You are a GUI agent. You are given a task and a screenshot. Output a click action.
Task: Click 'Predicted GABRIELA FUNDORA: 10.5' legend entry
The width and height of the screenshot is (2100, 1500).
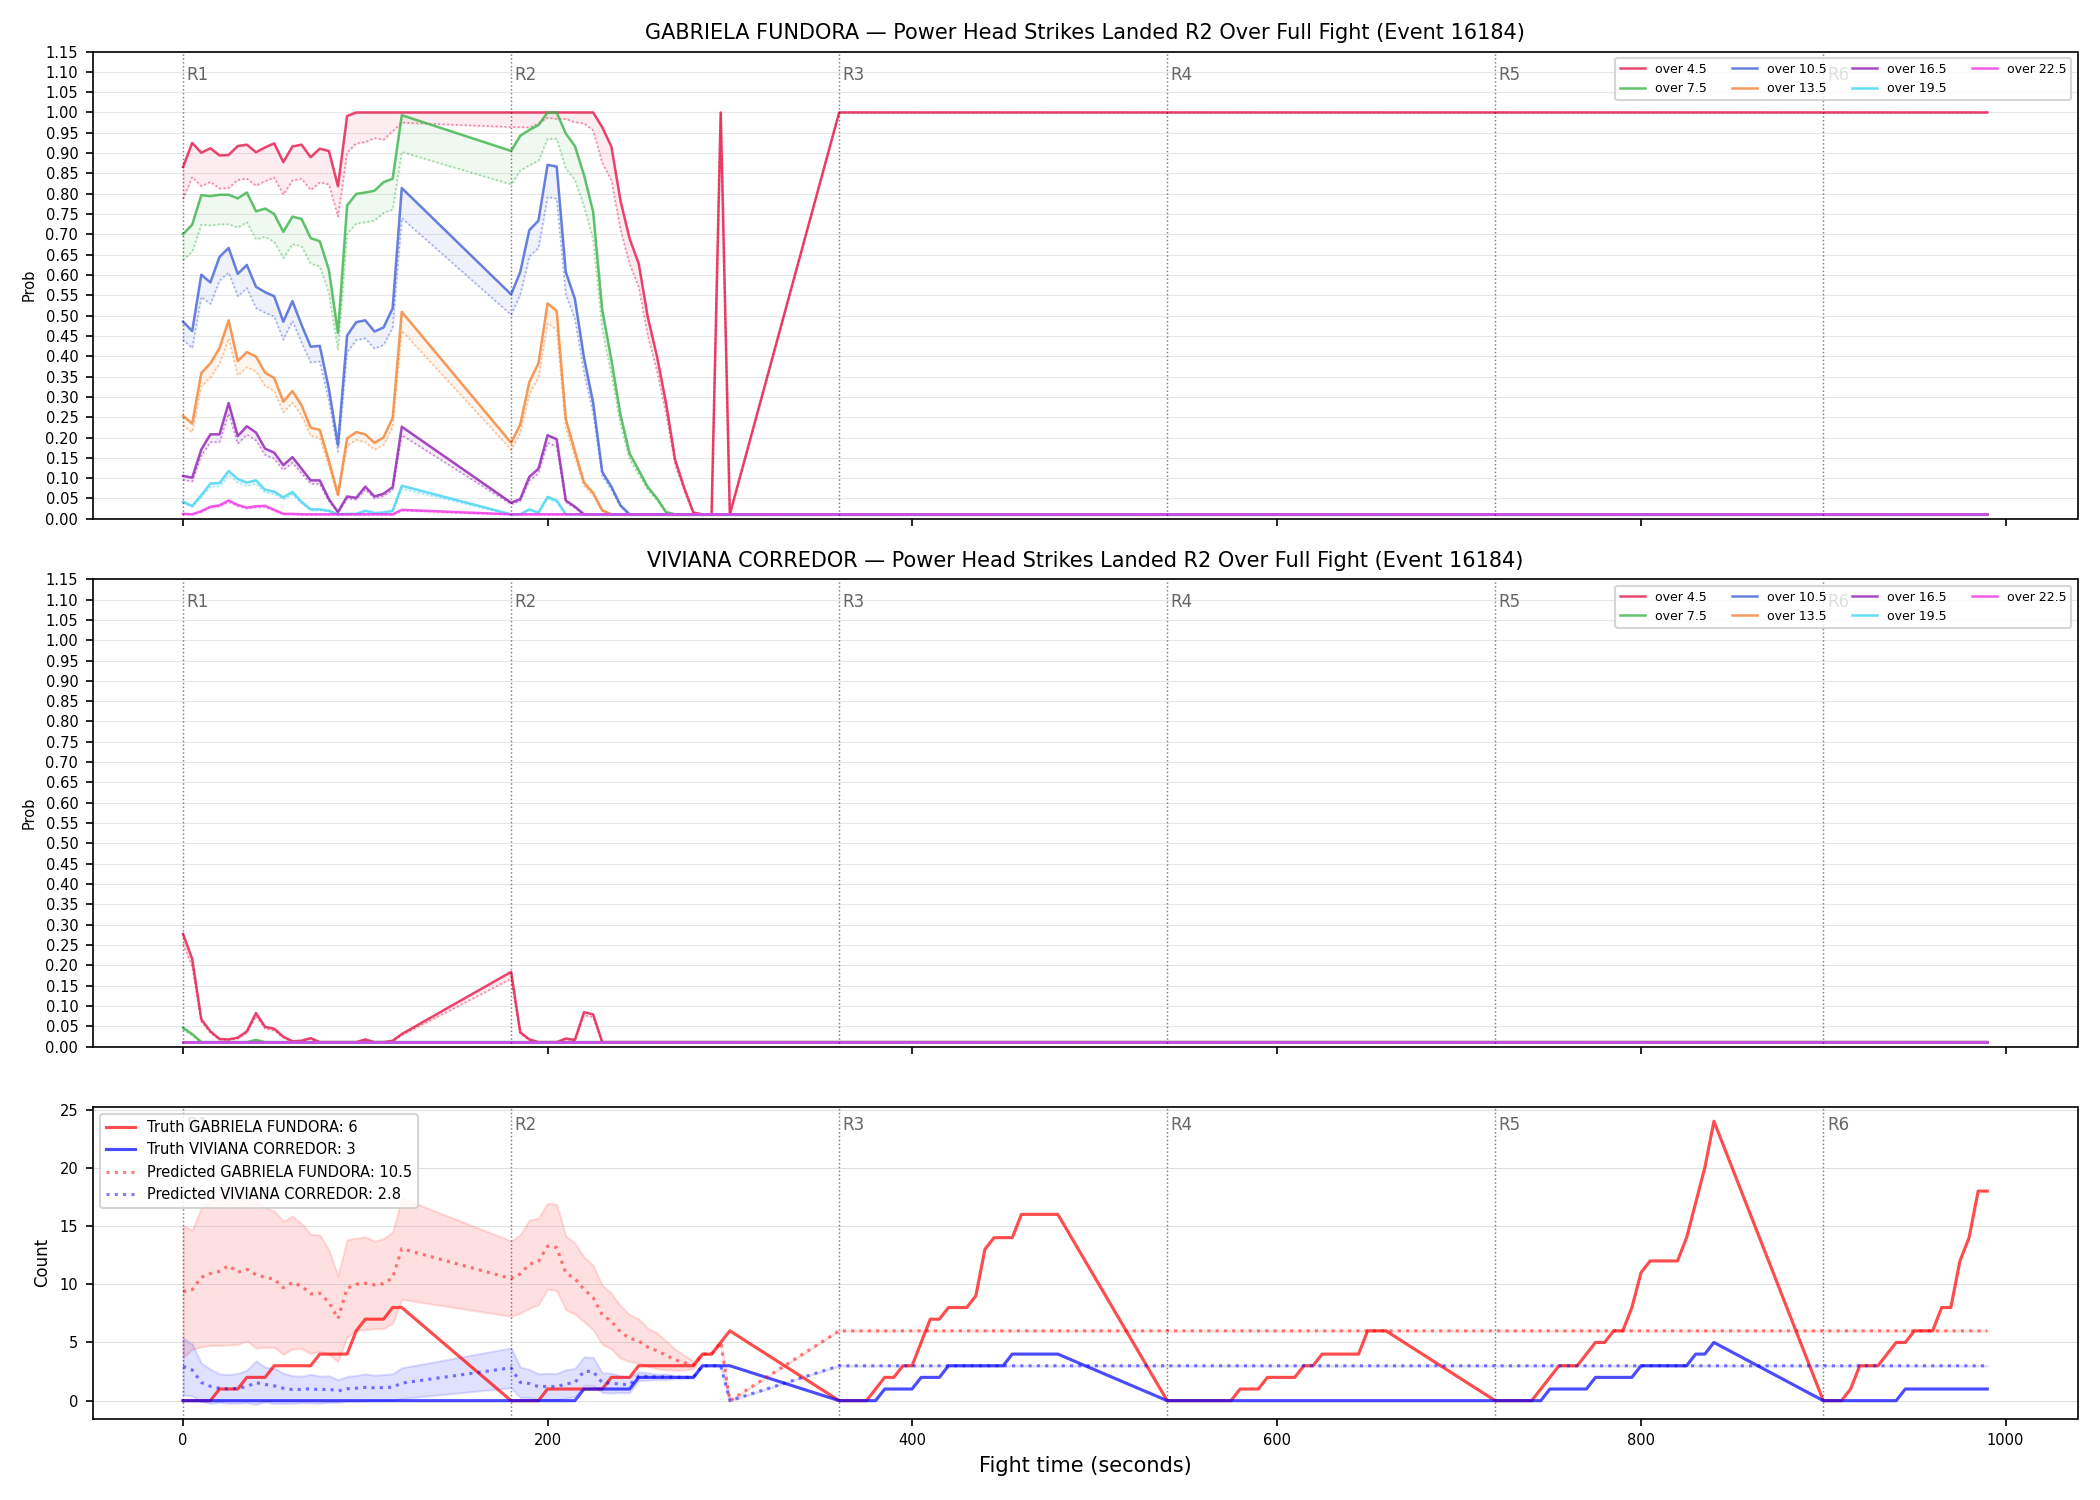click(x=258, y=1172)
